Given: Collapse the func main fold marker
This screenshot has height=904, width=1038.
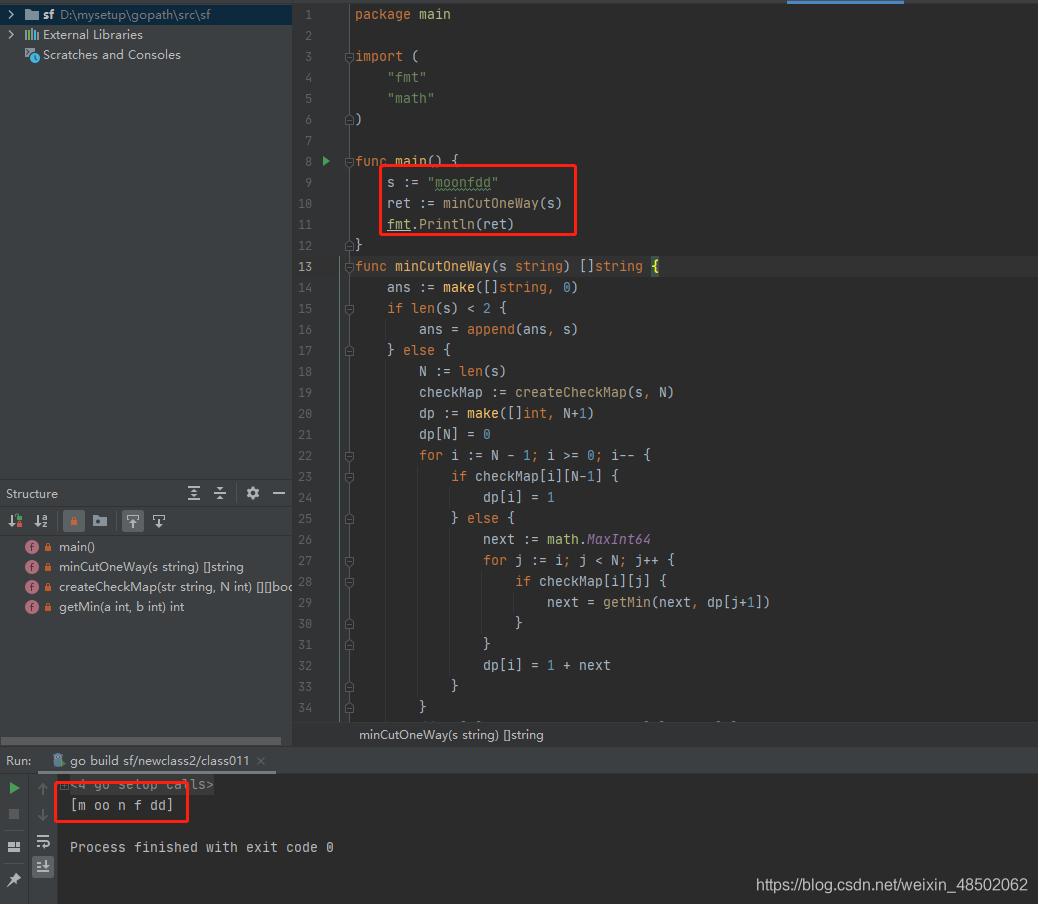Looking at the screenshot, I should pos(349,162).
